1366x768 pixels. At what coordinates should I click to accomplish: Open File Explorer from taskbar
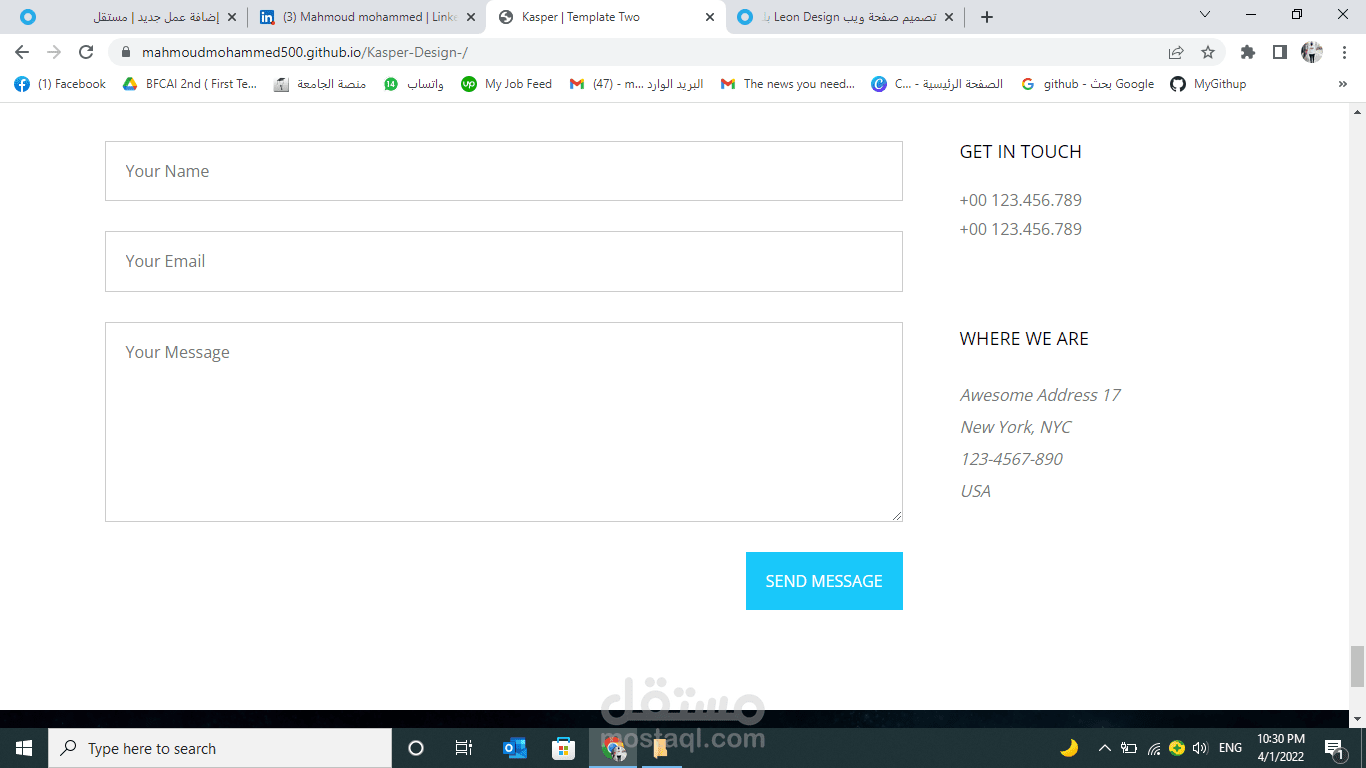click(x=660, y=748)
